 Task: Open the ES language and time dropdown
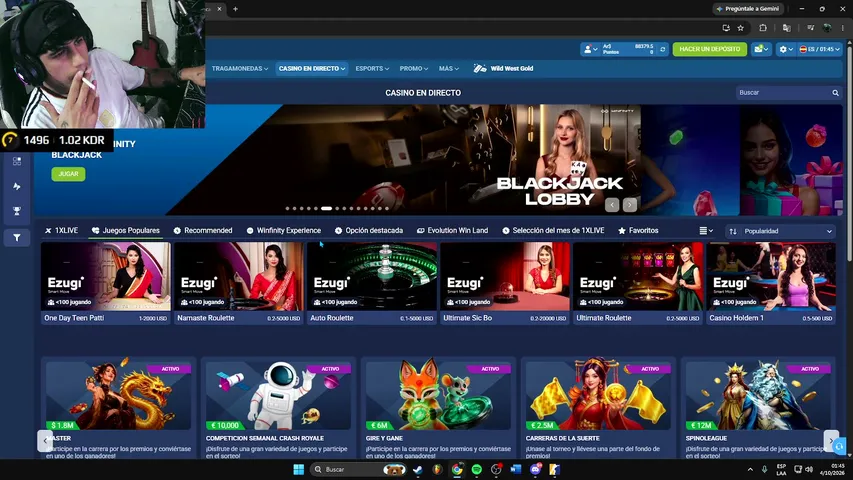[x=820, y=49]
